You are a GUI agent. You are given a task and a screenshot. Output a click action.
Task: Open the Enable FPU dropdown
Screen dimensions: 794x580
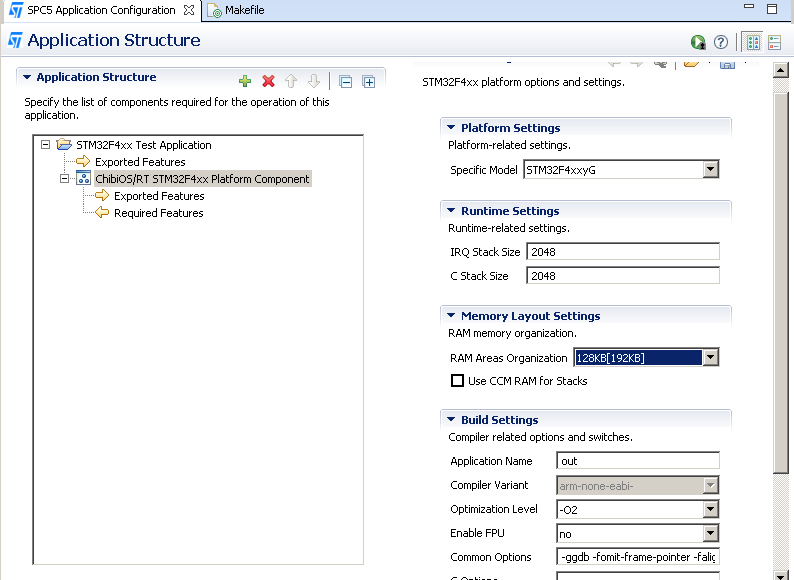710,533
